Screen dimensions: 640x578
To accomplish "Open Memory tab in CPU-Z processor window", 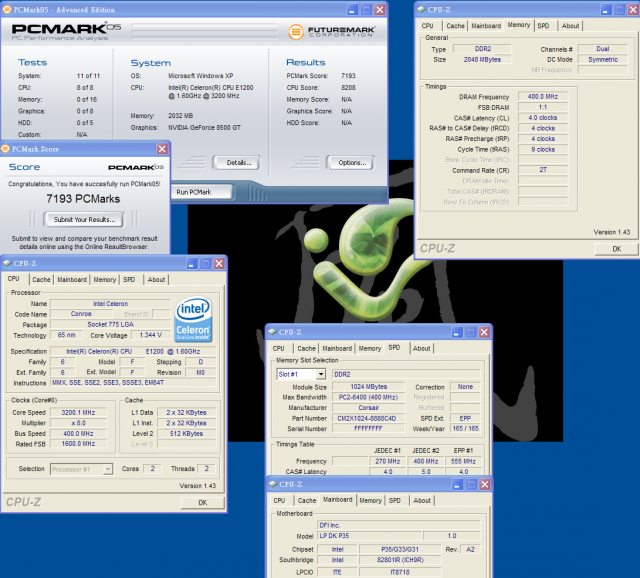I will tap(104, 280).
